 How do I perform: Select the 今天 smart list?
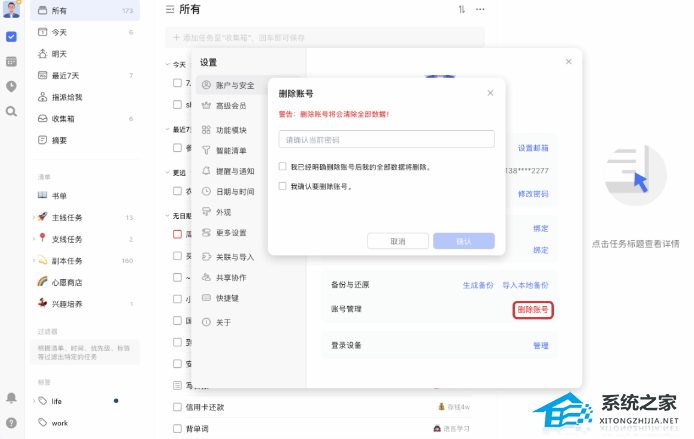coord(85,32)
